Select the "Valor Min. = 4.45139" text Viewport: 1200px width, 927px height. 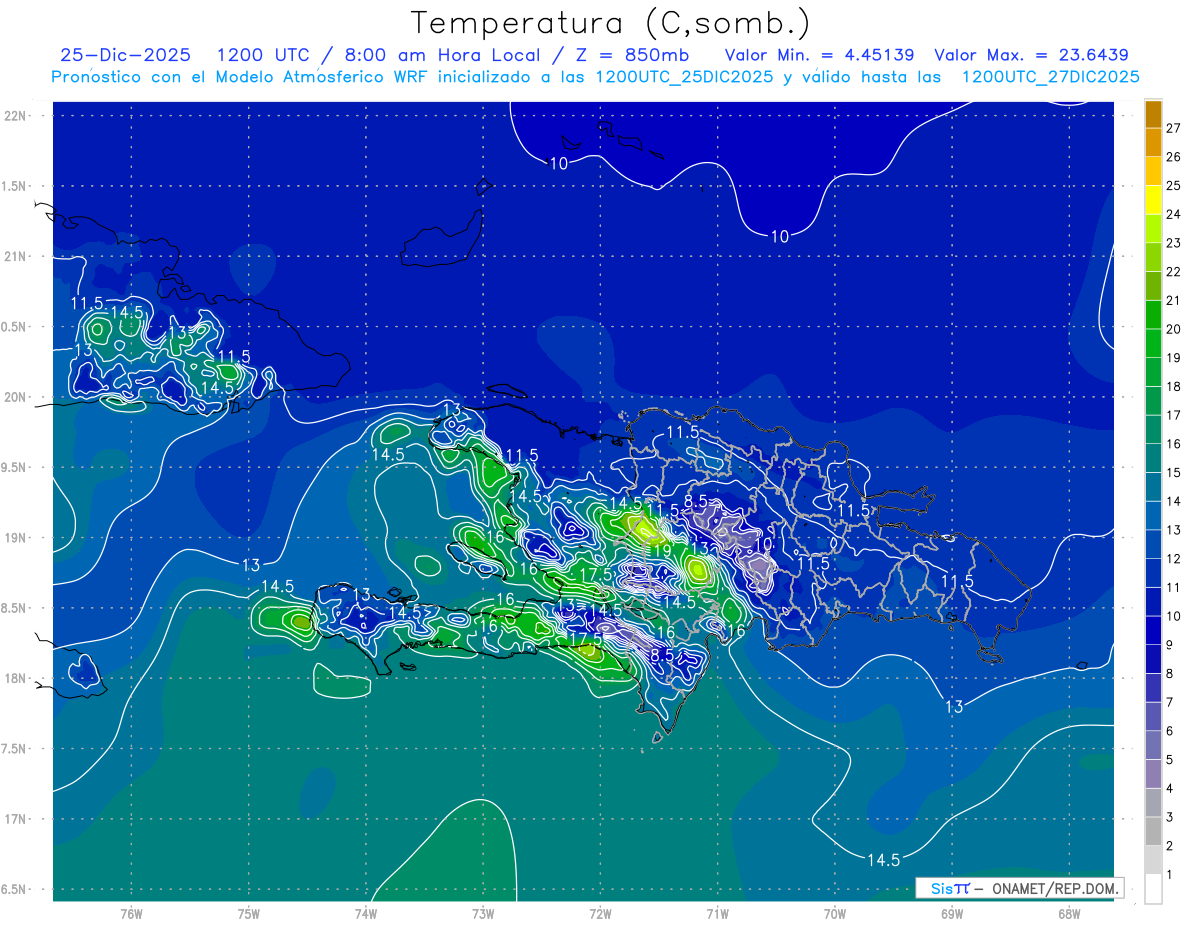[x=819, y=55]
